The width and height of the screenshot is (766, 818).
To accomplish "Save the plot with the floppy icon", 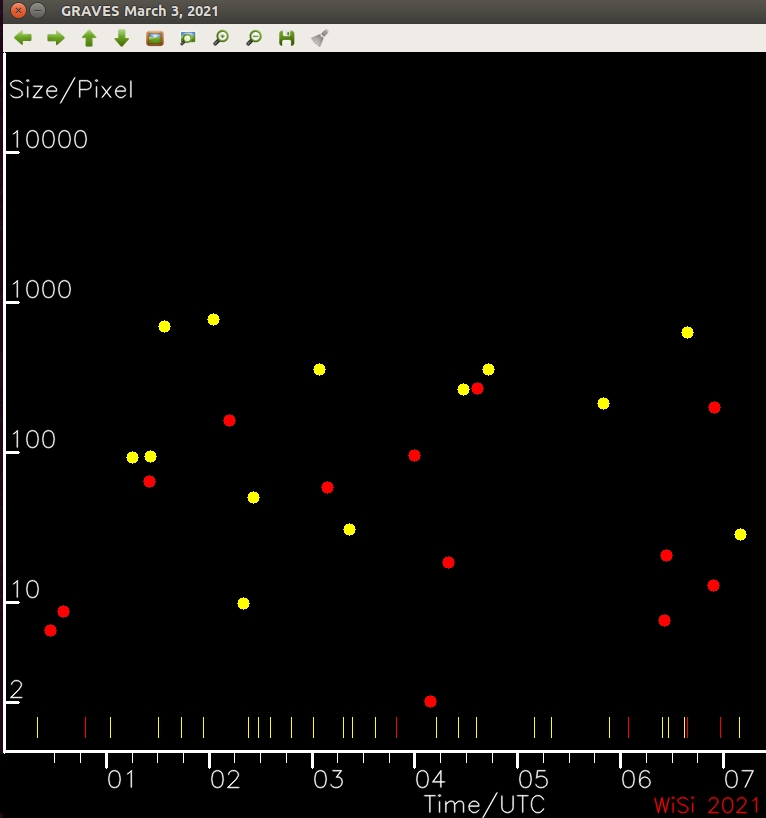I will pos(286,38).
